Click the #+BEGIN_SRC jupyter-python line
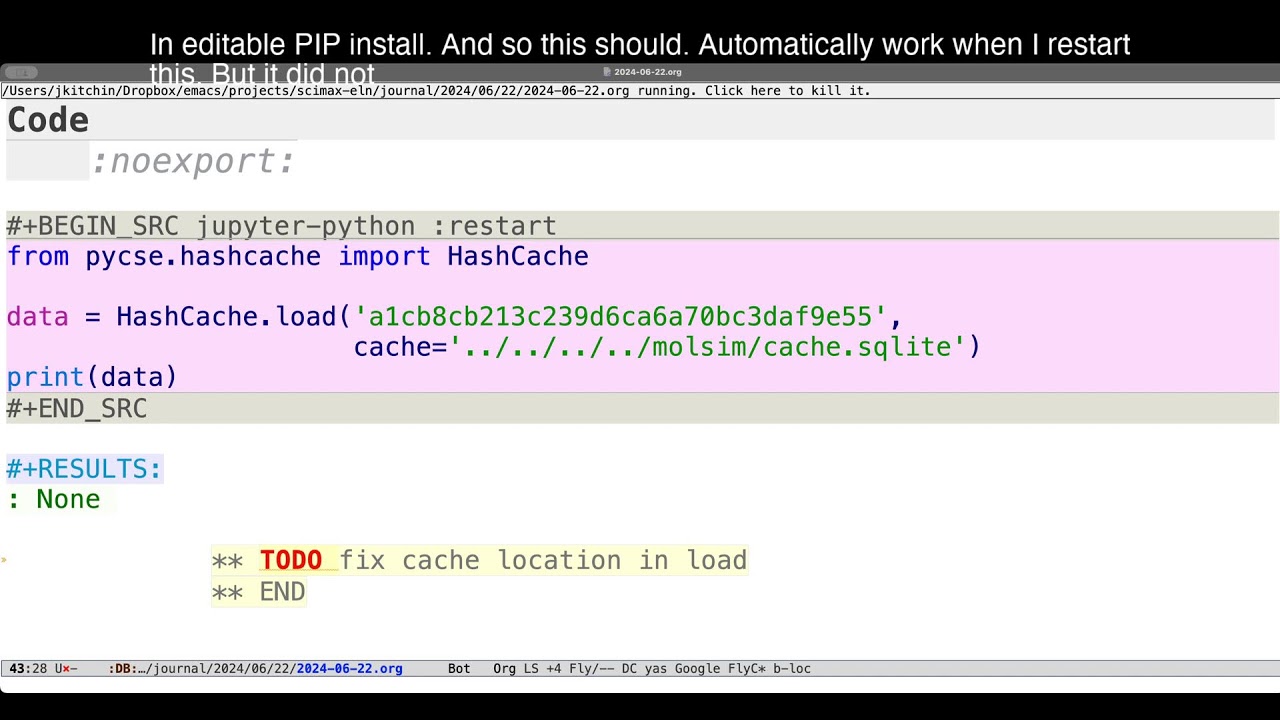The width and height of the screenshot is (1280, 720). point(281,226)
